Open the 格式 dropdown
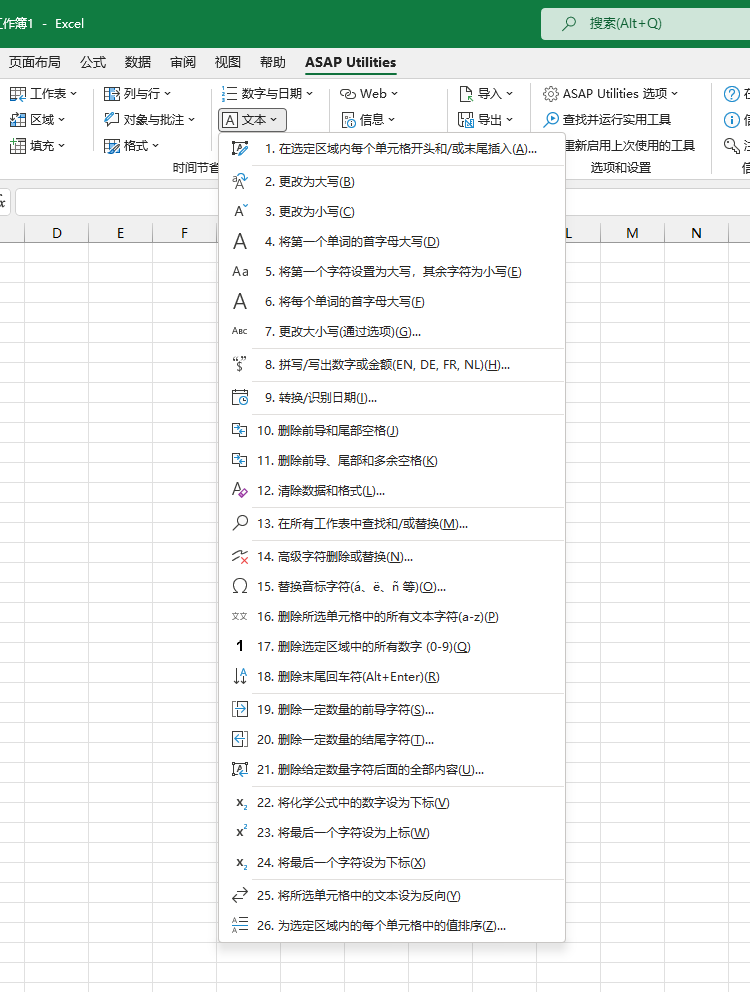 [132, 146]
